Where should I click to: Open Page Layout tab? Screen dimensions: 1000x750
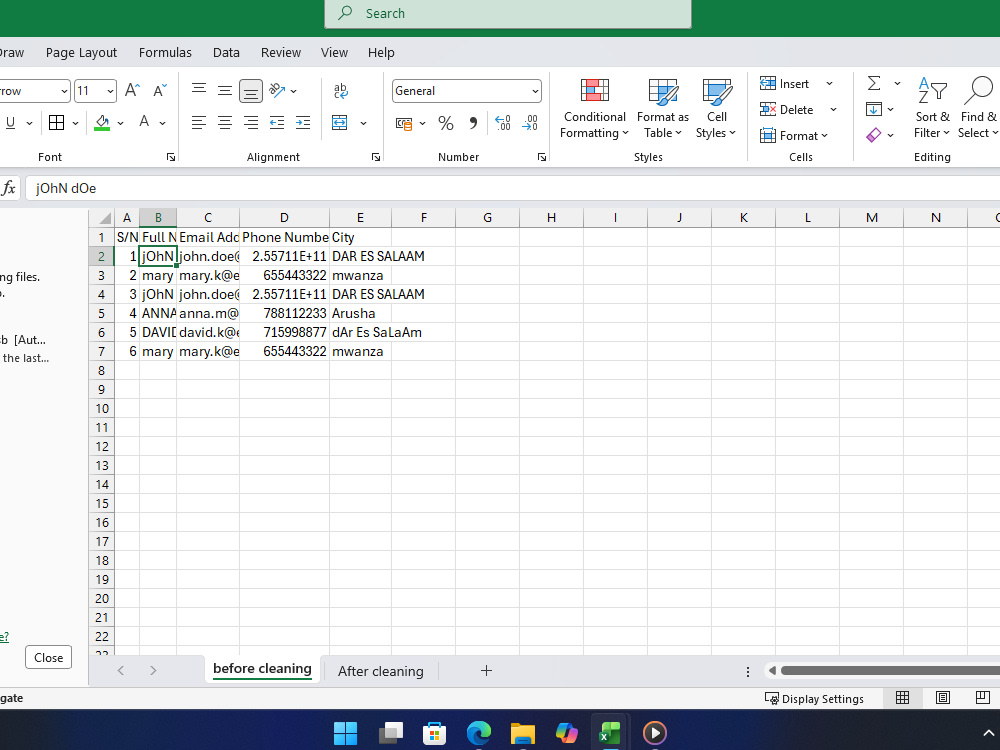point(81,52)
